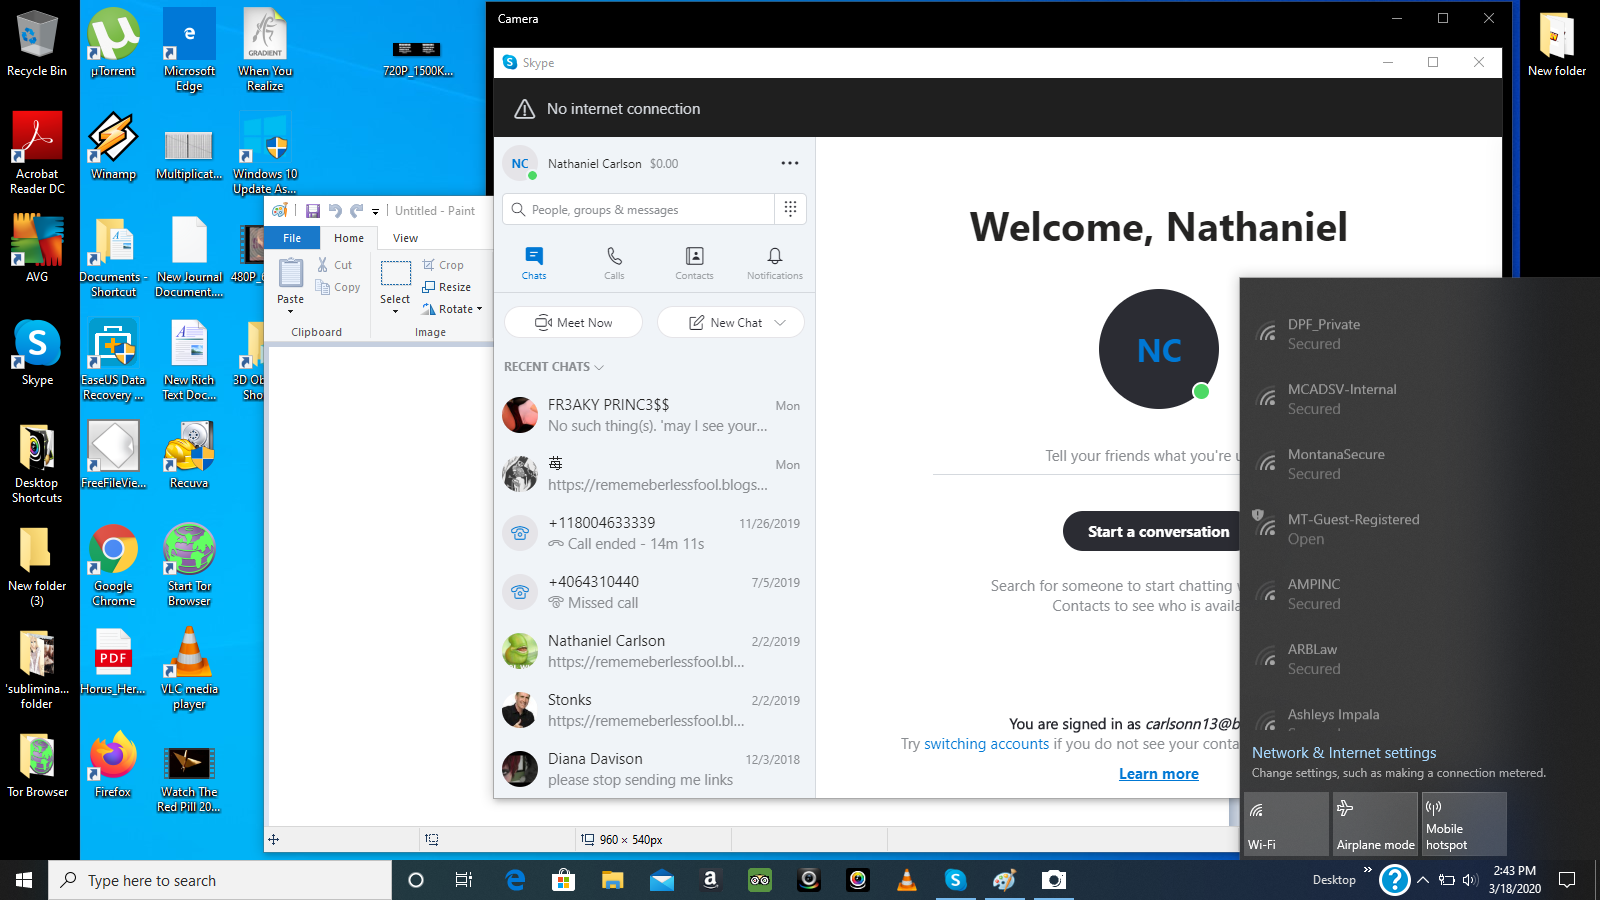This screenshot has height=900, width=1600.
Task: Open the volume speaker tray icon
Action: [x=1470, y=880]
